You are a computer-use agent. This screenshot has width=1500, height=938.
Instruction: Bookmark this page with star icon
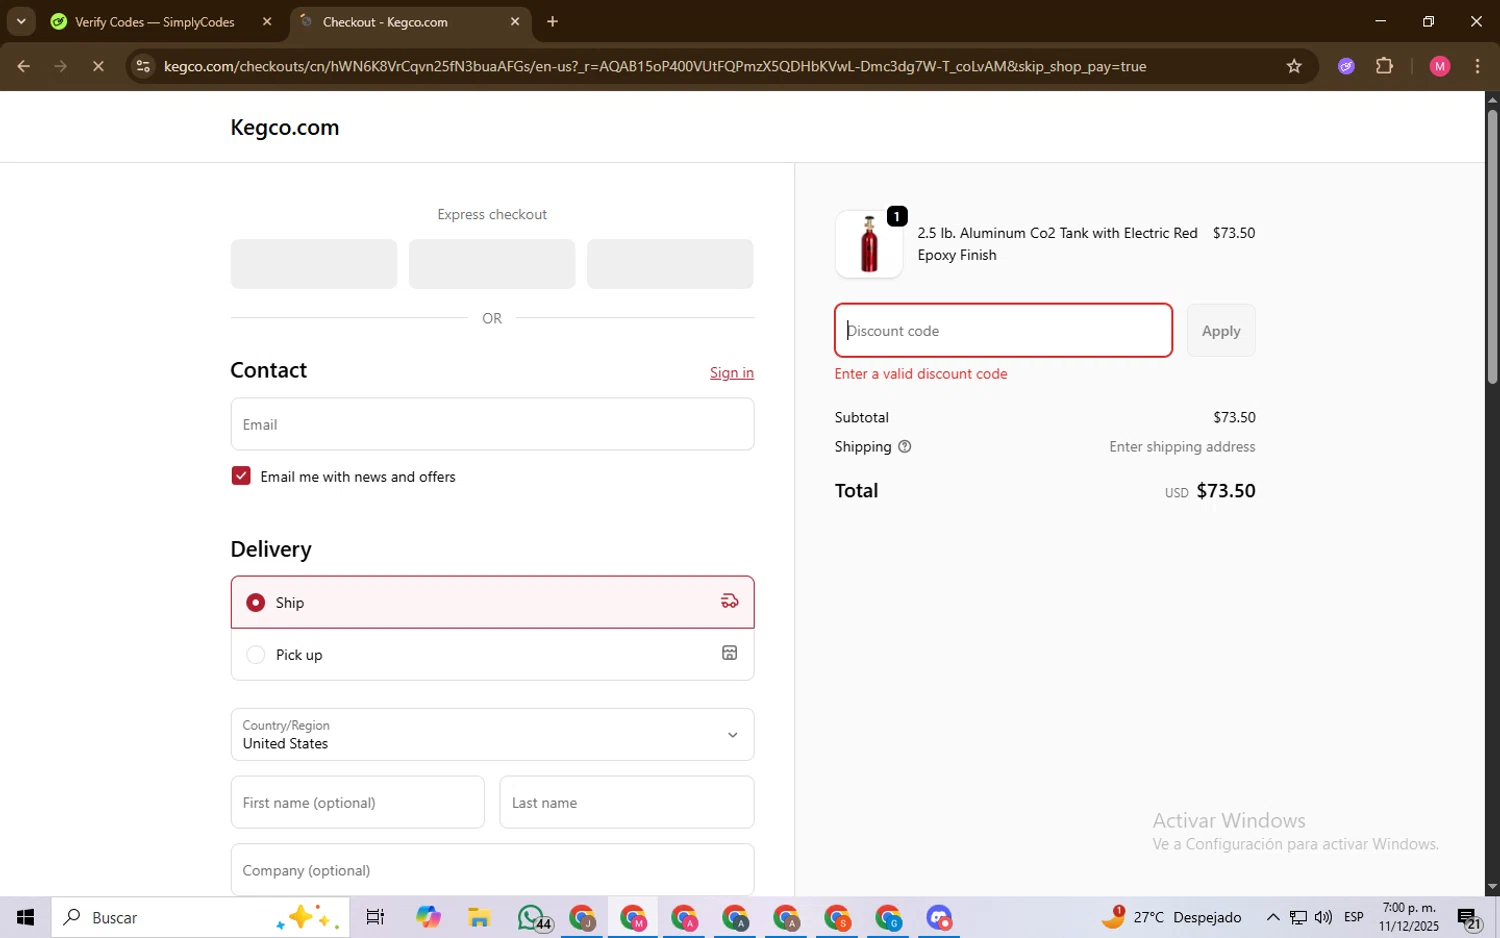pyautogui.click(x=1294, y=66)
